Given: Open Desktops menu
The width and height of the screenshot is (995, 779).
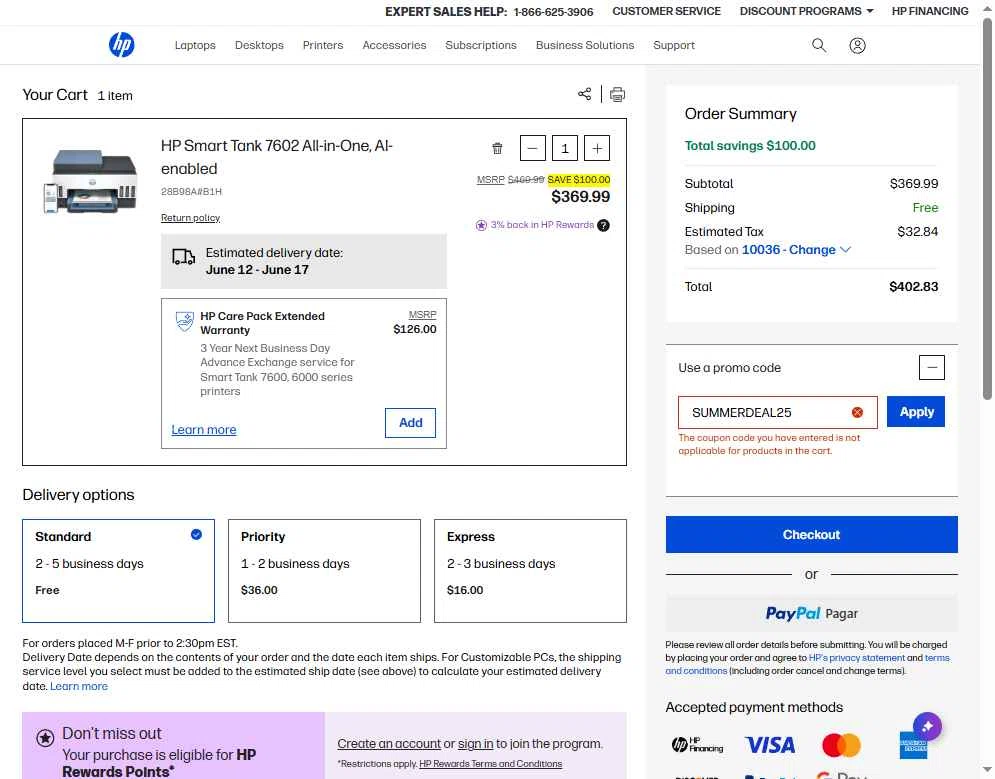Looking at the screenshot, I should (x=259, y=45).
